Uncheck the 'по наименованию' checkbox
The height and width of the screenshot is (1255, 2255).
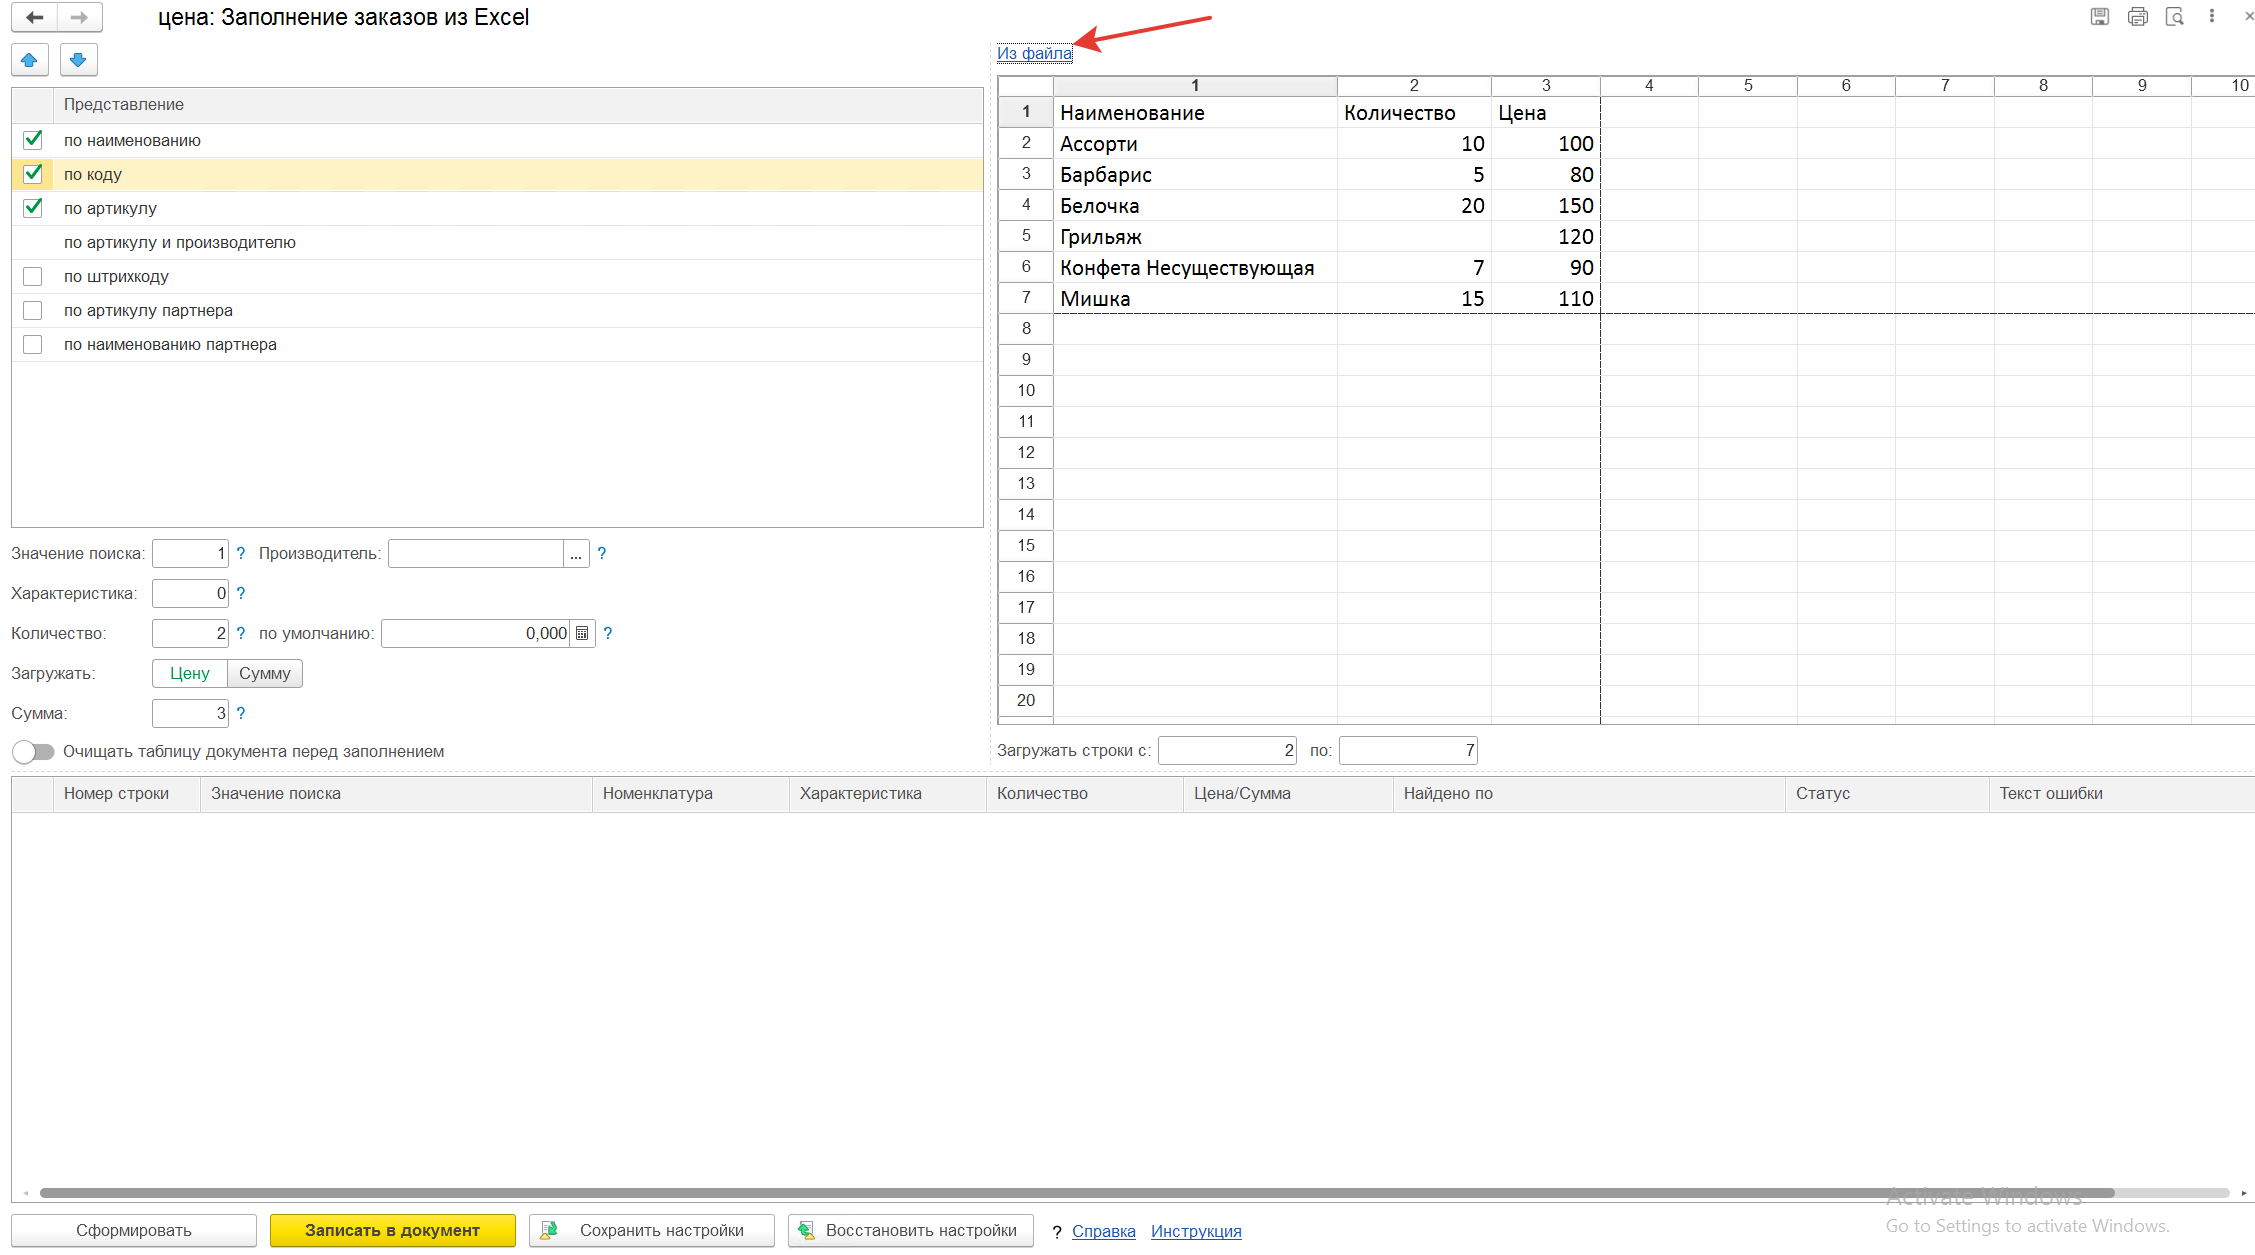coord(33,140)
